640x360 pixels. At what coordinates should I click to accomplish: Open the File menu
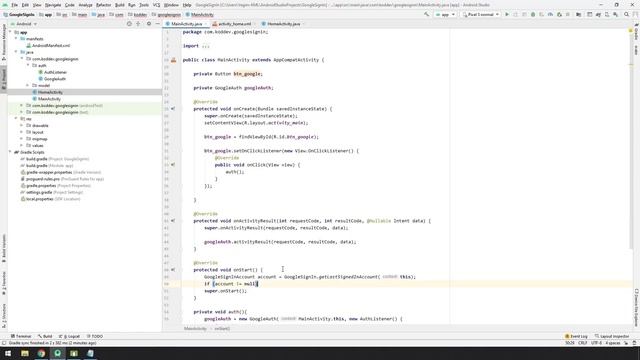(x=15, y=5)
